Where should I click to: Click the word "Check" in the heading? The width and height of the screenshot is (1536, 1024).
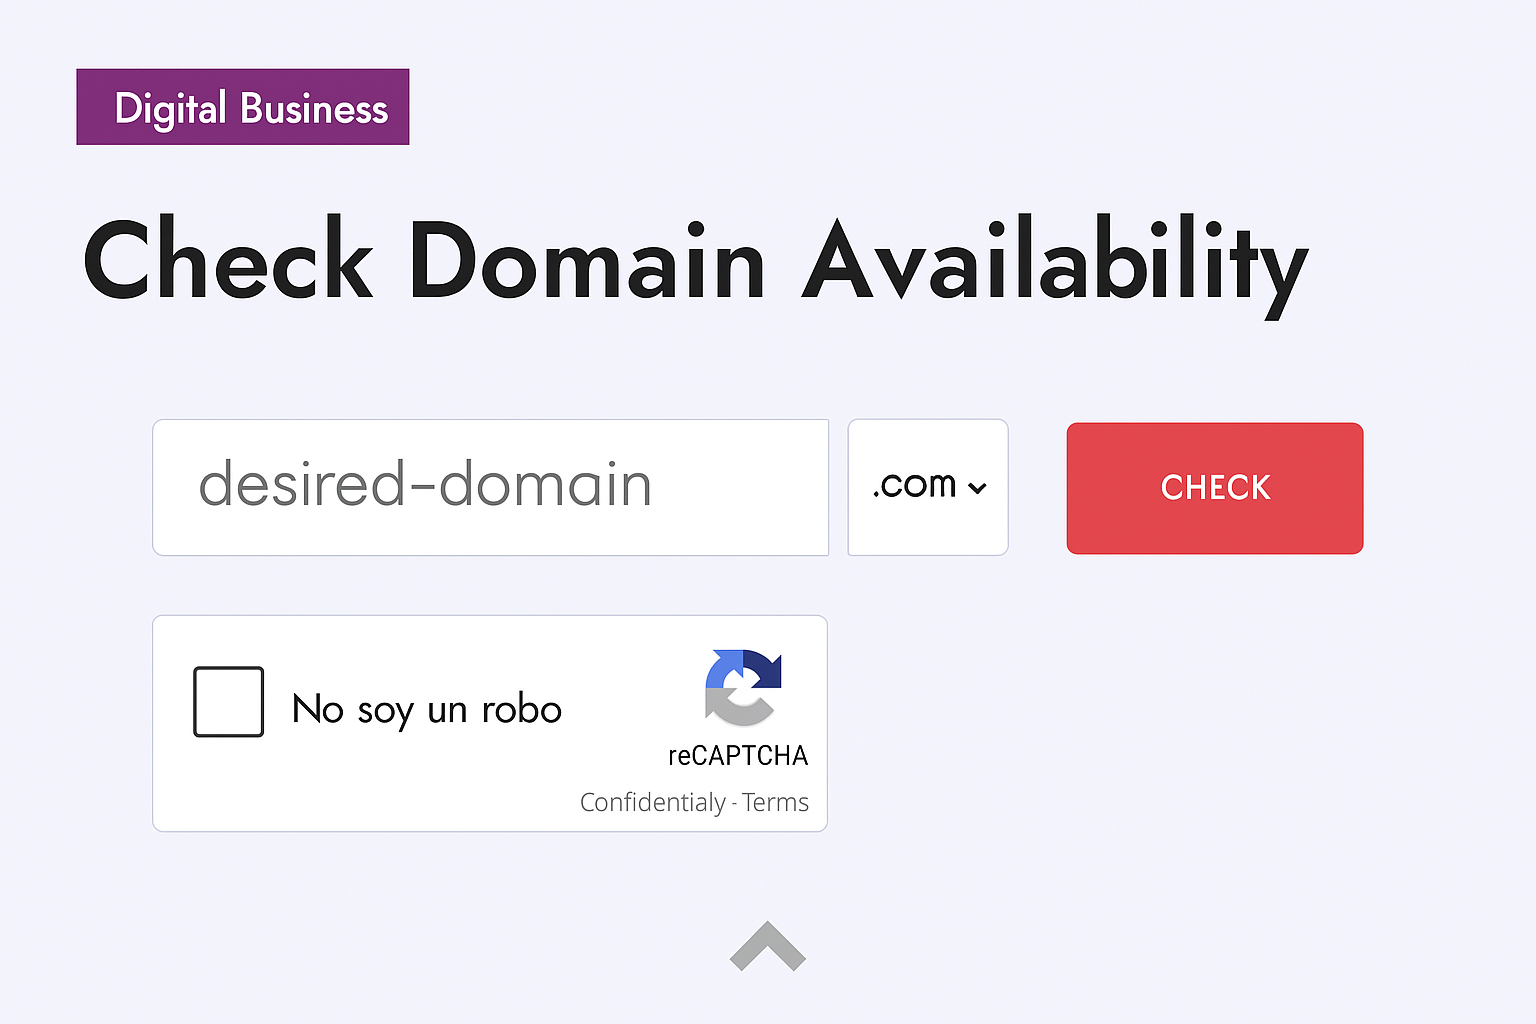point(228,258)
